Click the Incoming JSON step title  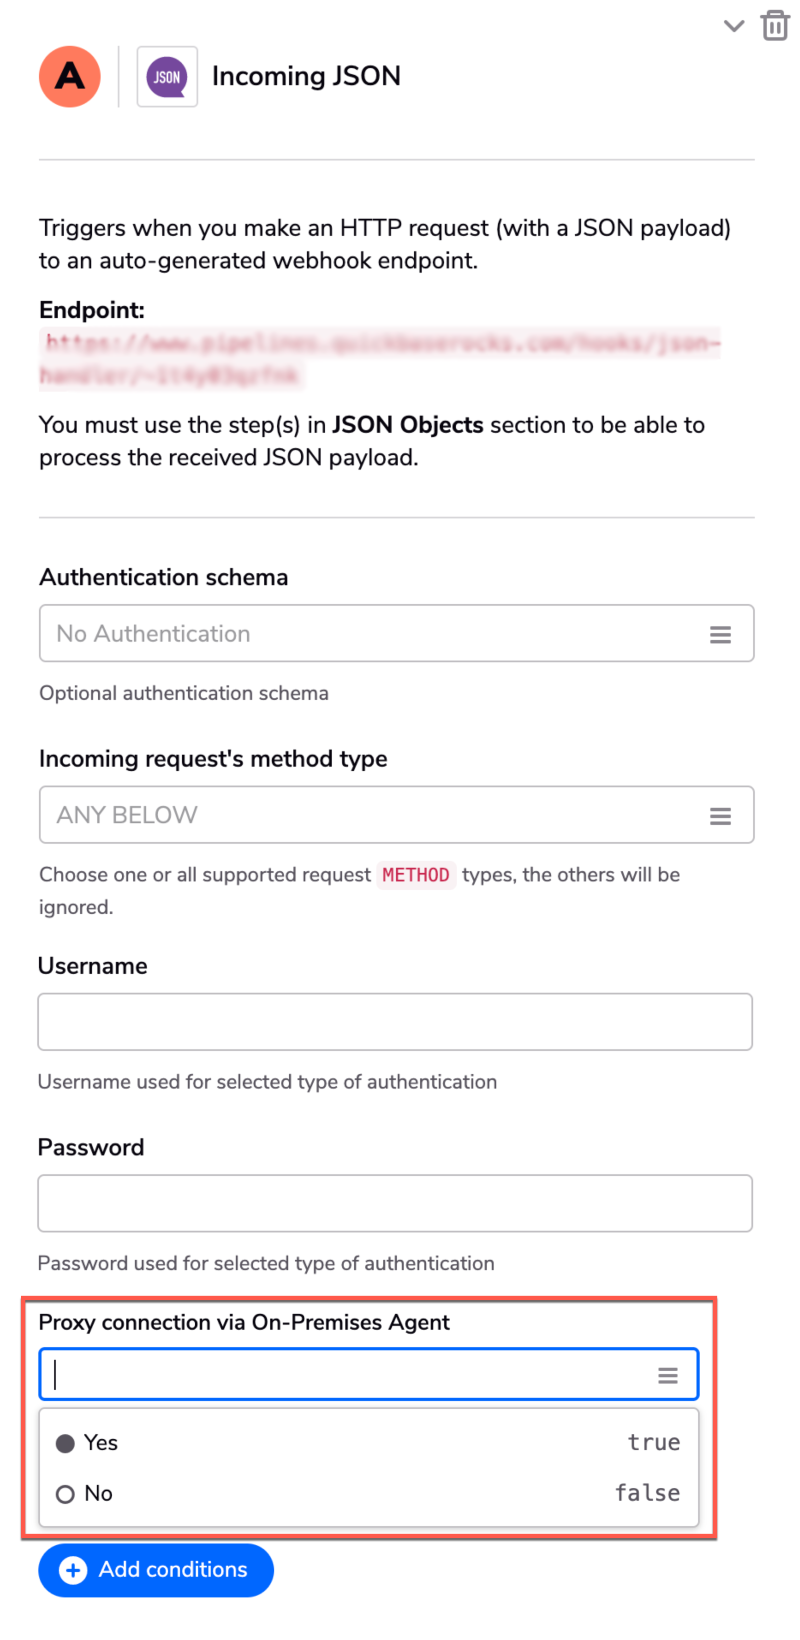pos(306,76)
